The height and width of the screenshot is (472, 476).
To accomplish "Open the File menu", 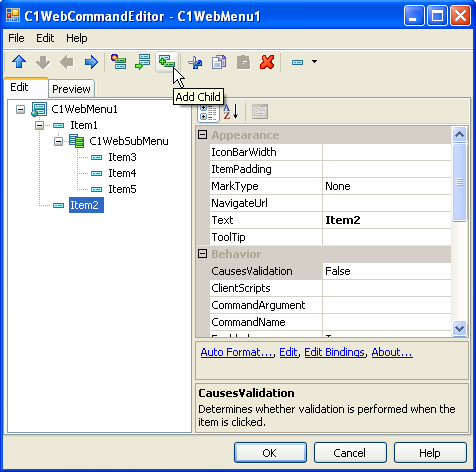I will 16,38.
